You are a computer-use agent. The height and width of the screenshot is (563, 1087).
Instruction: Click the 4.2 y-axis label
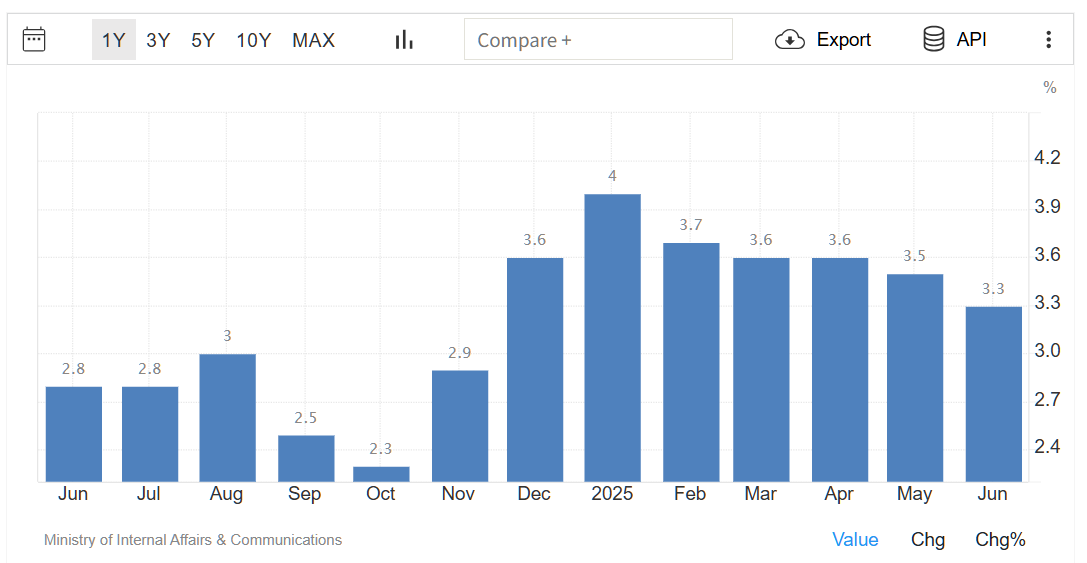1047,157
